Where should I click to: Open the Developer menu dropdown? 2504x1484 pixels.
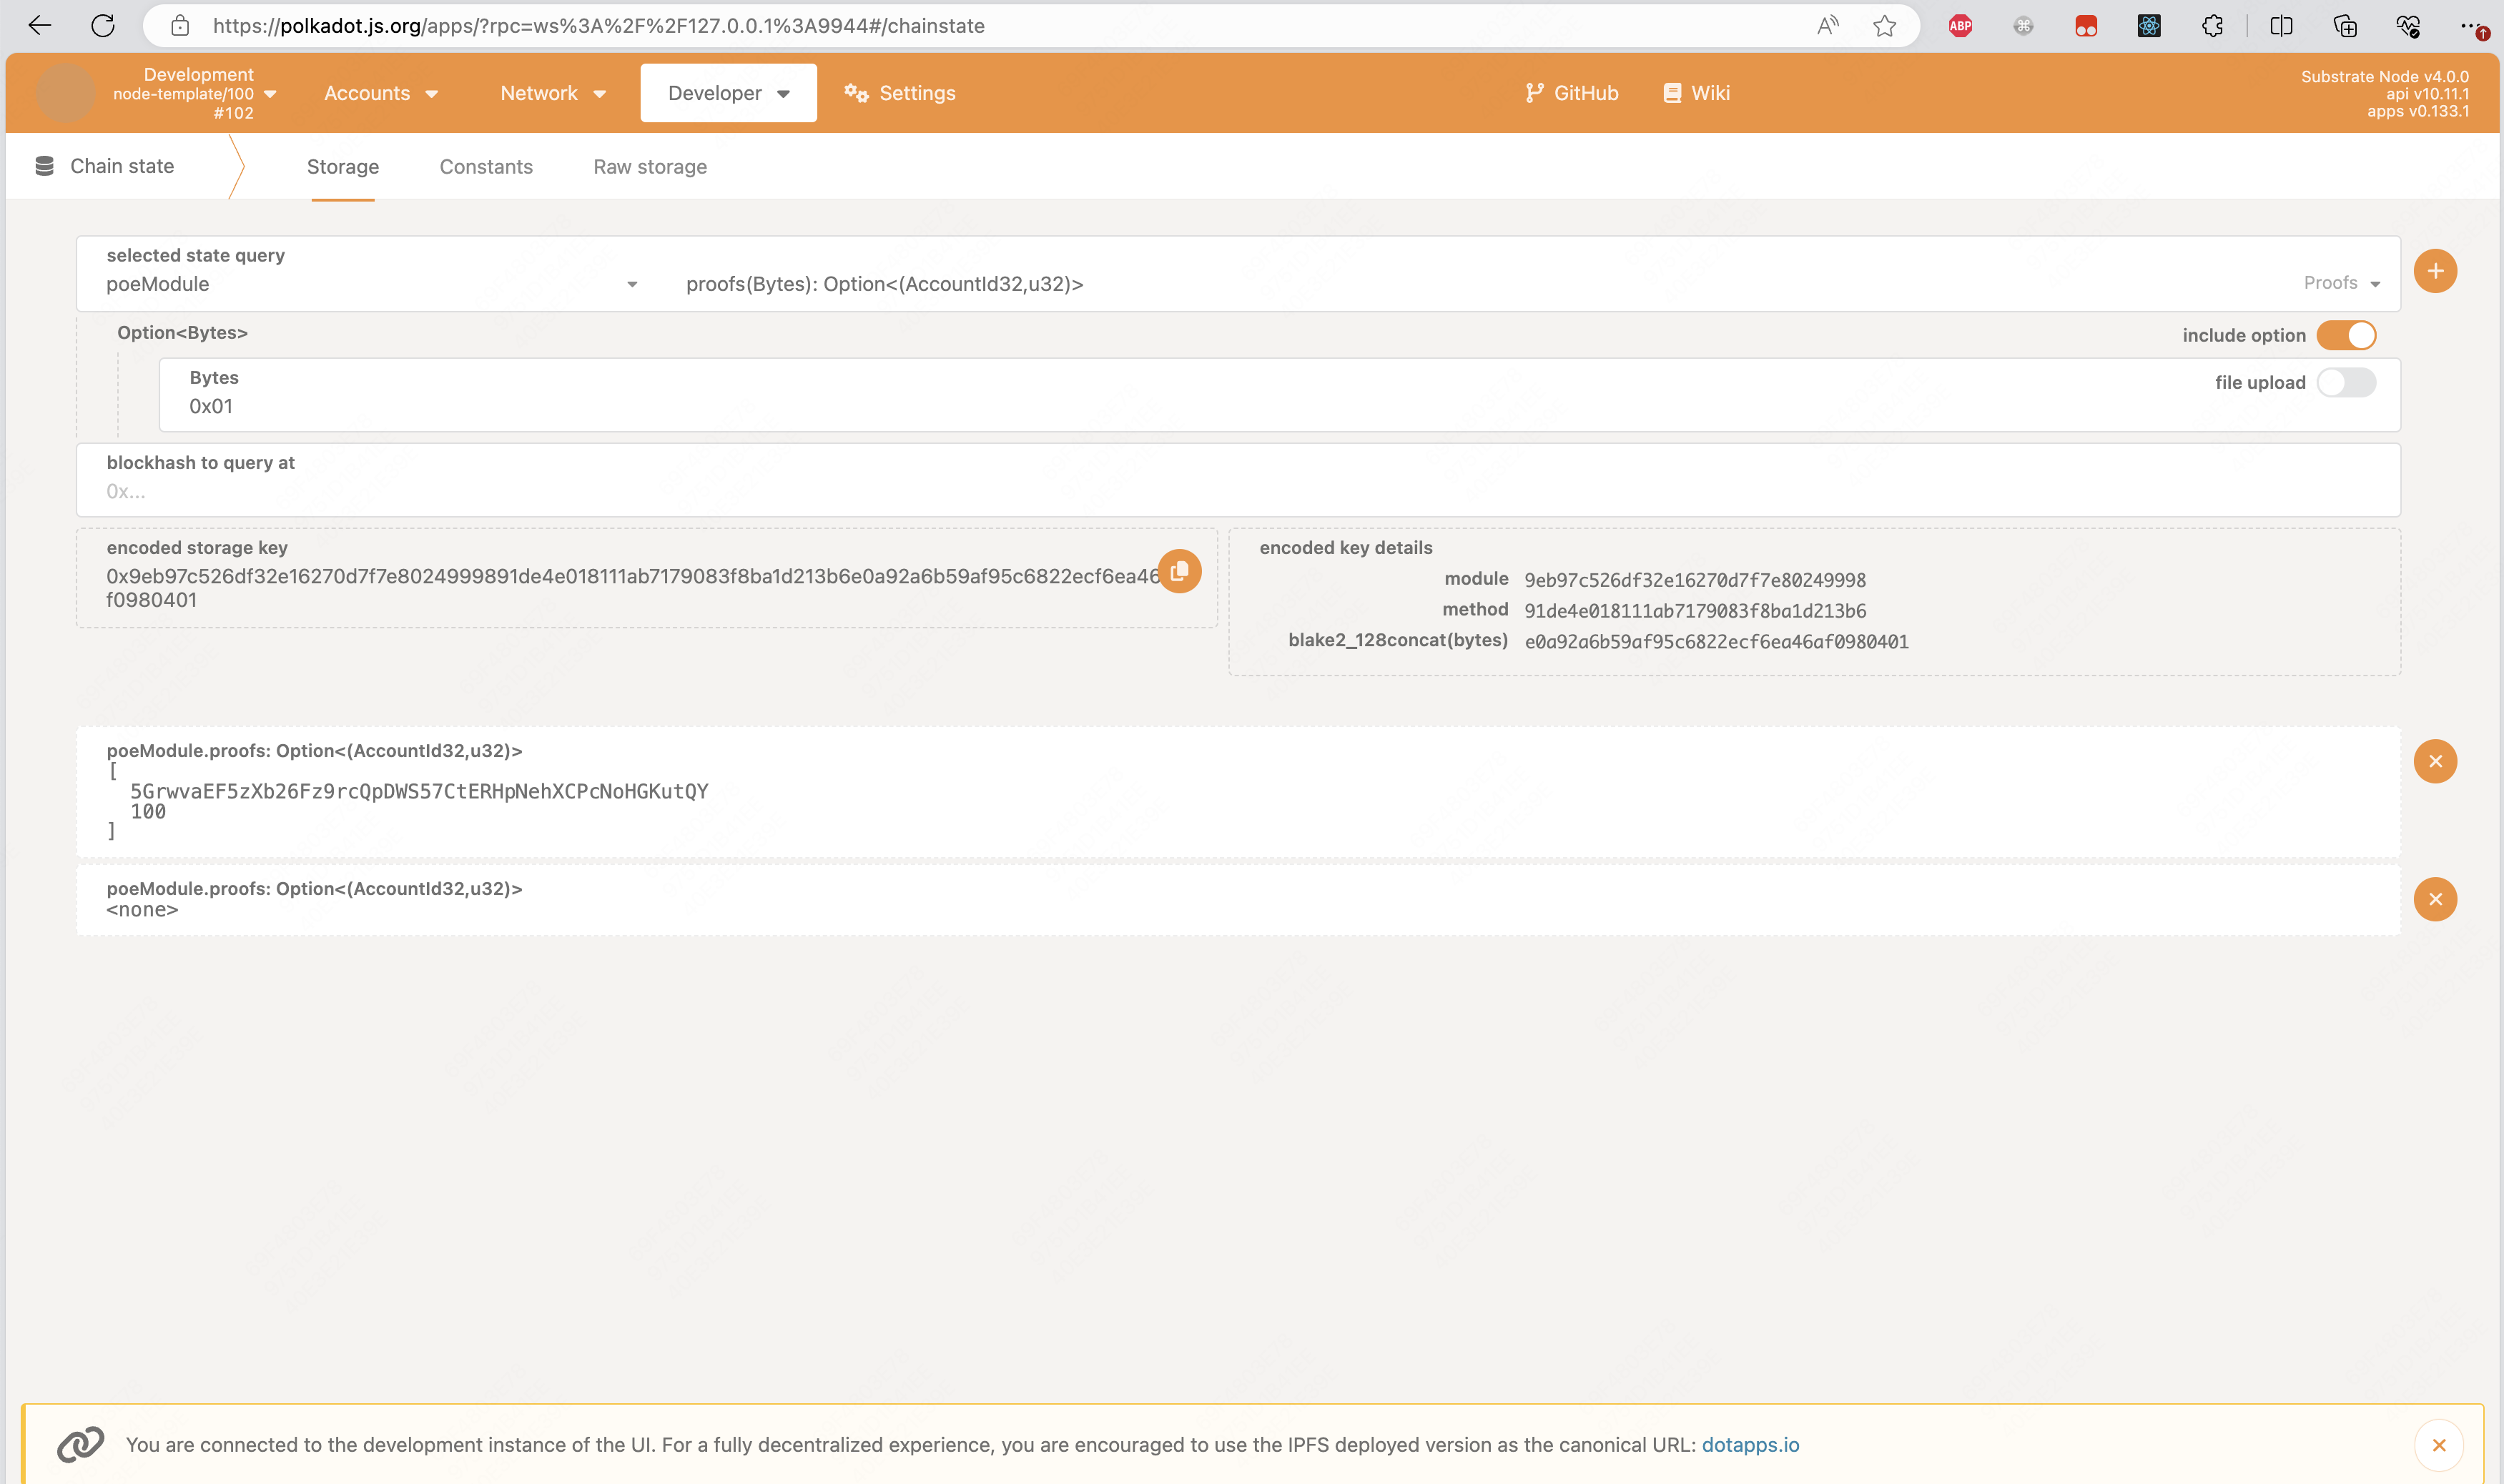728,93
